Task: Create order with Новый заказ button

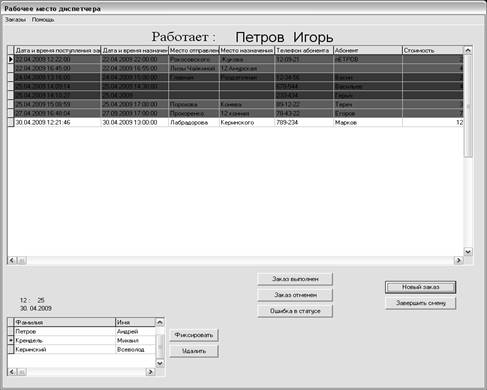Action: point(420,287)
